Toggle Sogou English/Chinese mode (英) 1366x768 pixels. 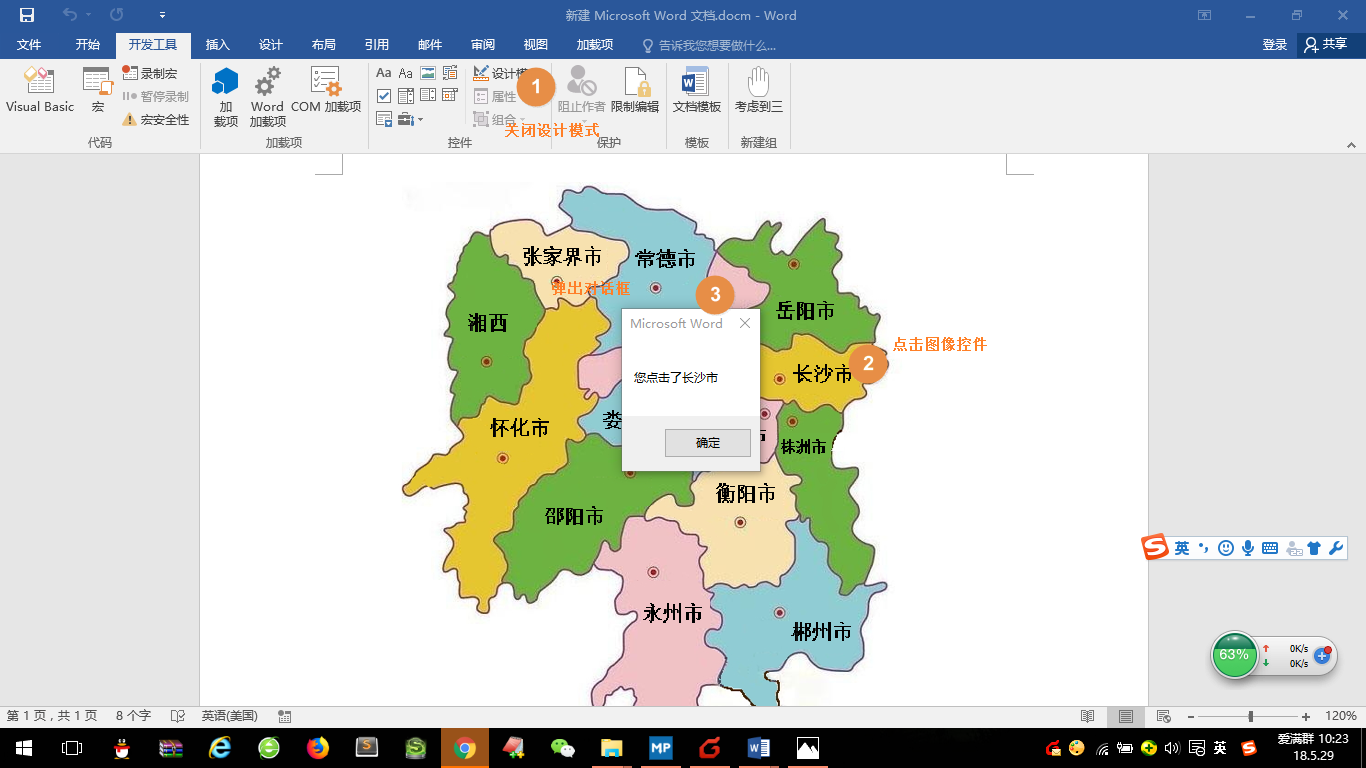coord(1182,548)
